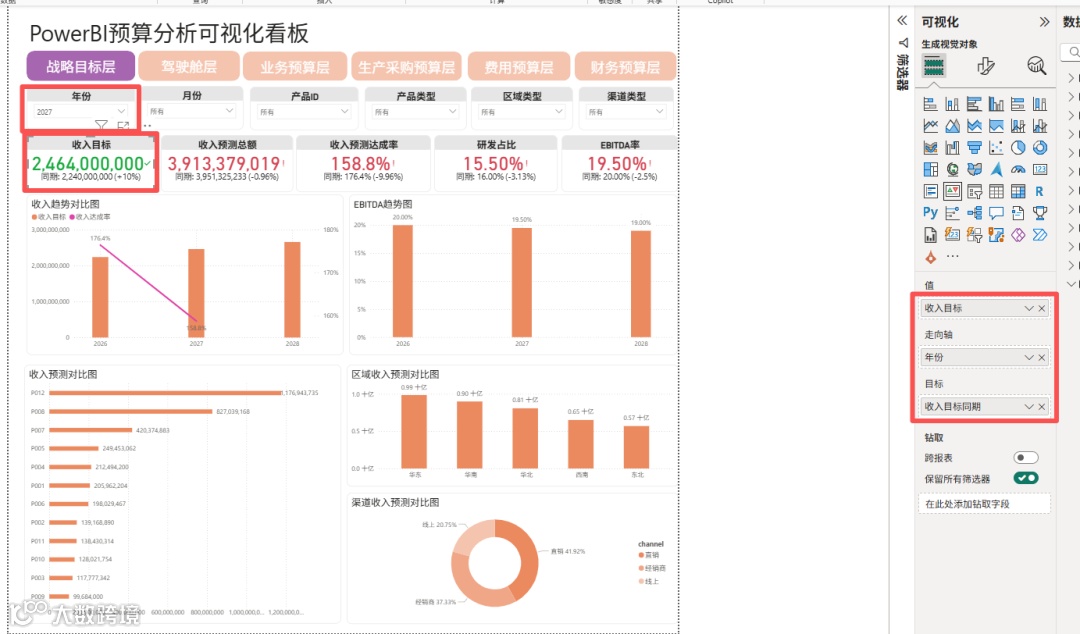Screen dimensions: 1080x634
Task: Select the R script visual
Action: (x=1039, y=191)
